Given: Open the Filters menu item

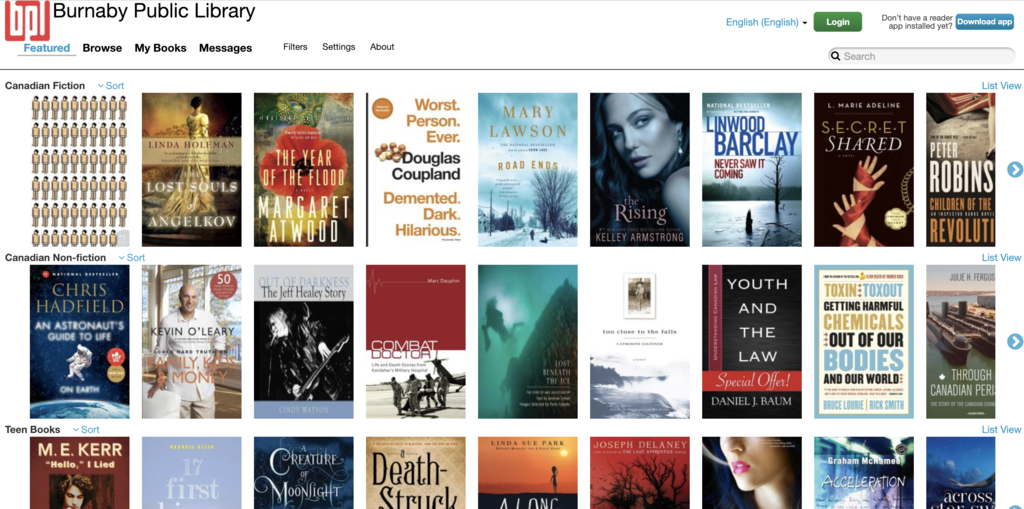Looking at the screenshot, I should 295,47.
